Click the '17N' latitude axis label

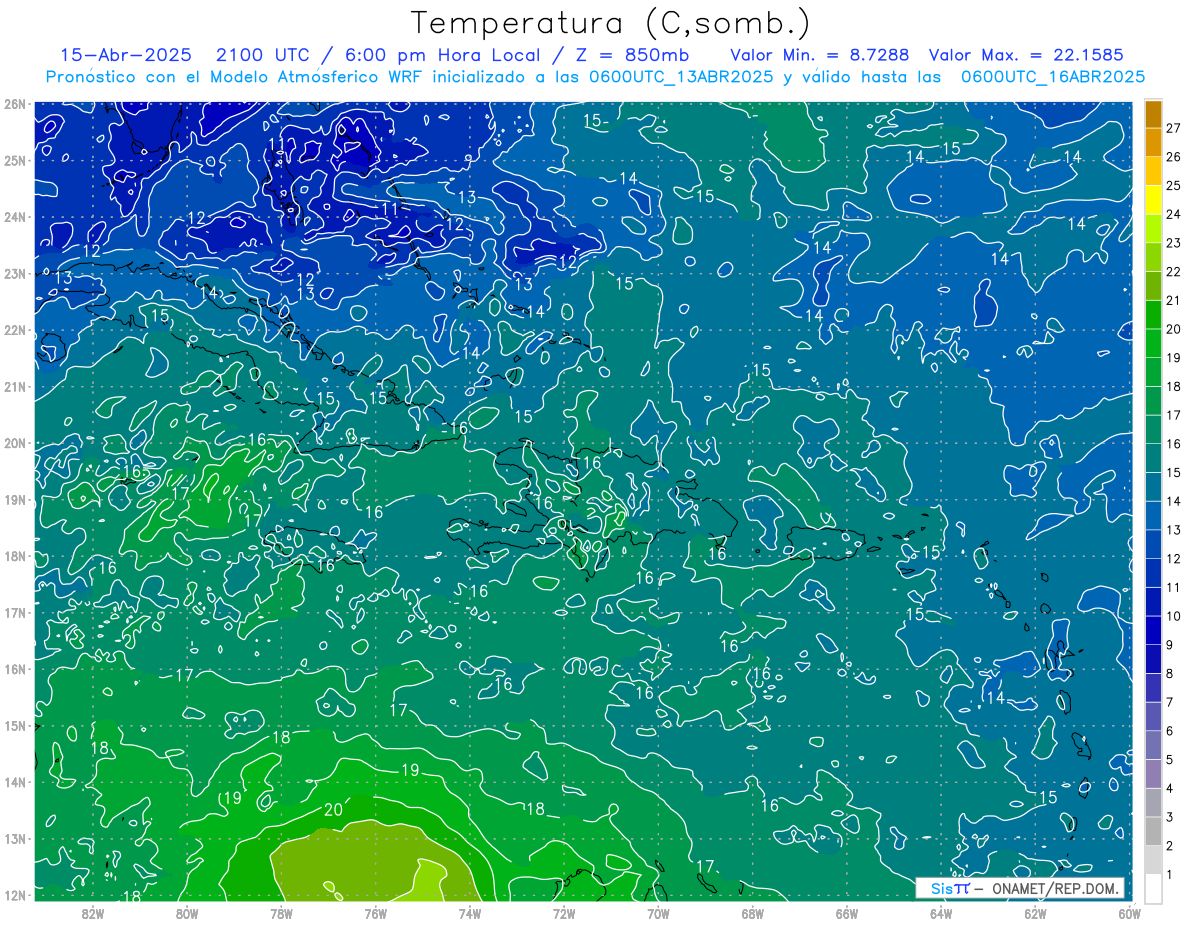(14, 612)
